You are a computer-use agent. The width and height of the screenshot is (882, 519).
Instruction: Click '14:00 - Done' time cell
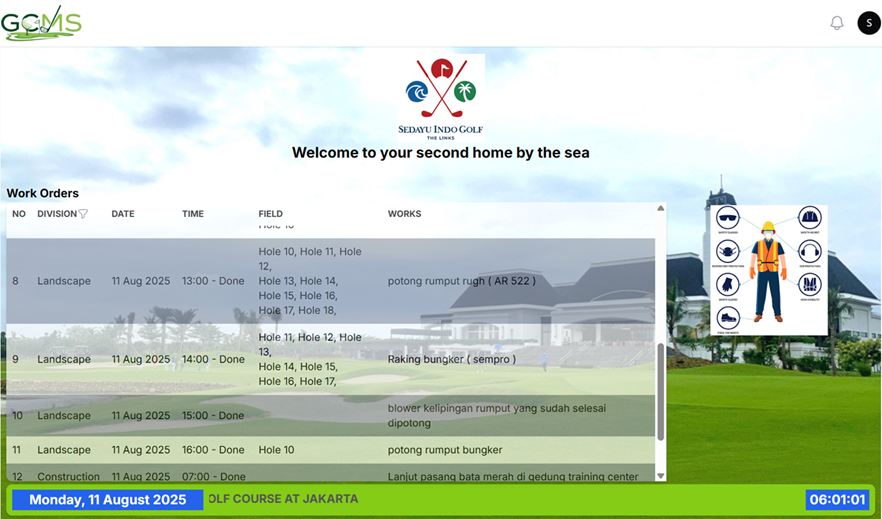tap(213, 359)
